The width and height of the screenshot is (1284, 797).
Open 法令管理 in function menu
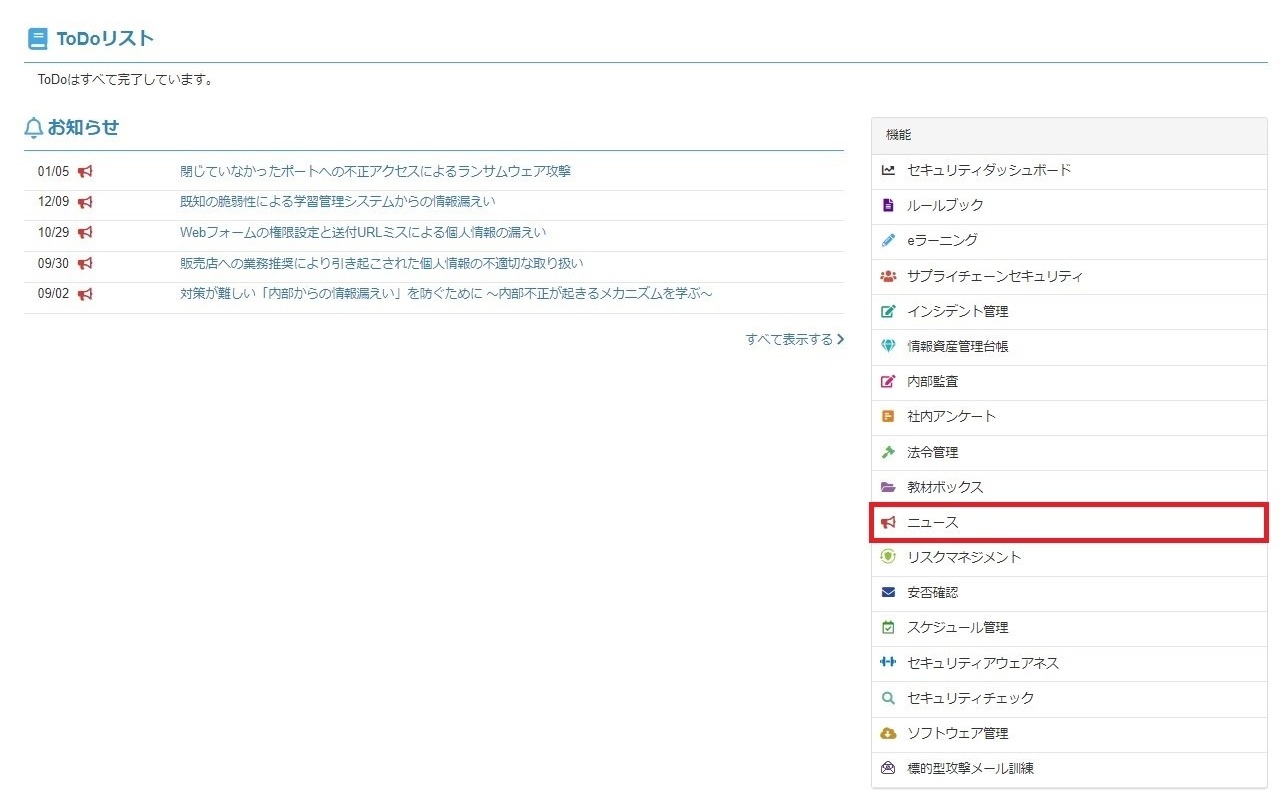click(1069, 452)
